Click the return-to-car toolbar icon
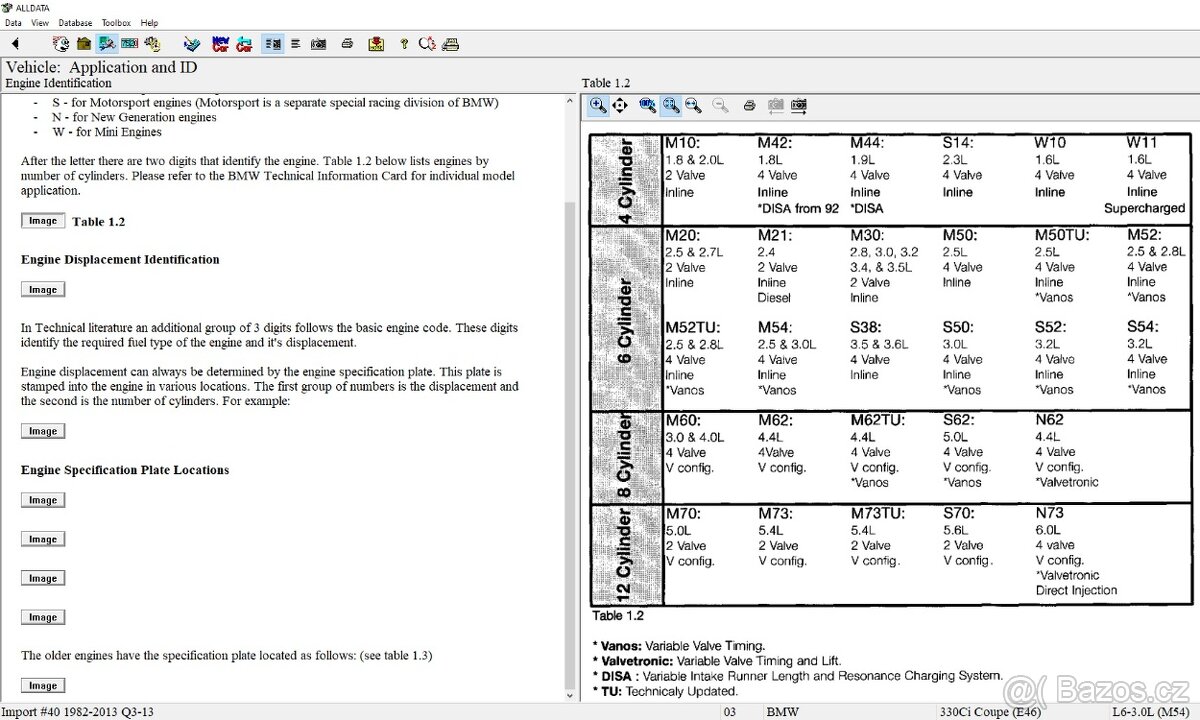Viewport: 1200px width, 720px height. pyautogui.click(x=244, y=43)
